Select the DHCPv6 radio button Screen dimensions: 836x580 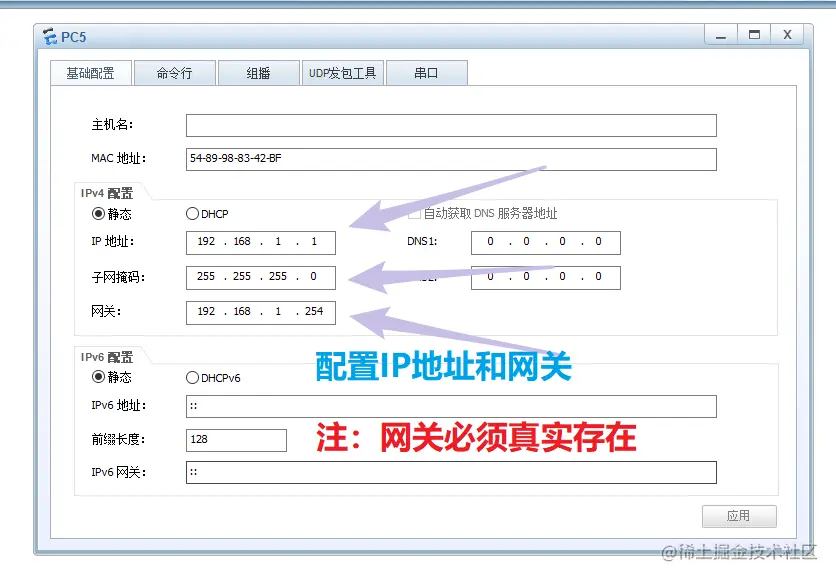point(192,377)
